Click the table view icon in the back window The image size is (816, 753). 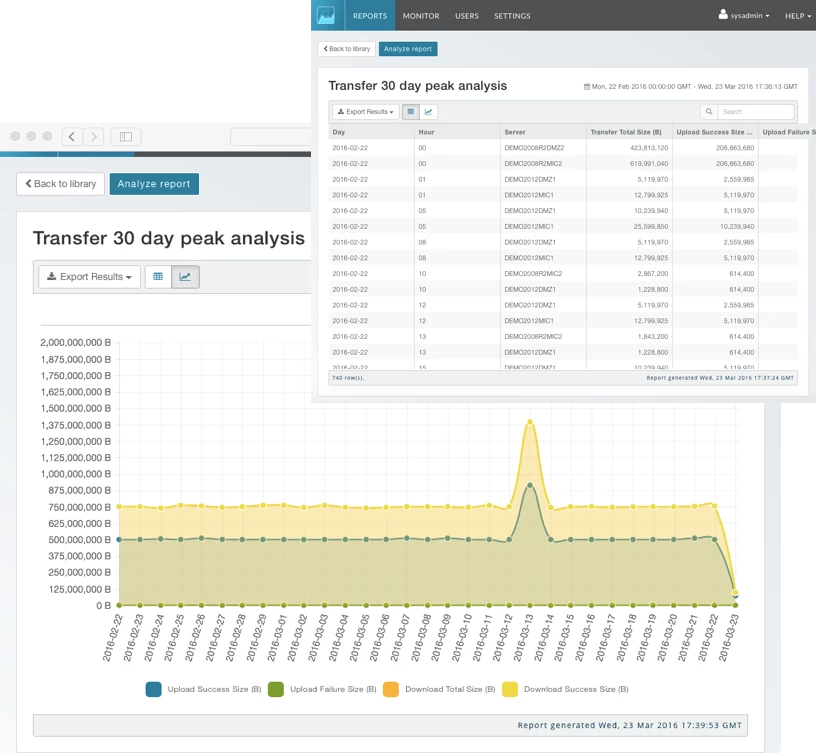pyautogui.click(x=158, y=277)
